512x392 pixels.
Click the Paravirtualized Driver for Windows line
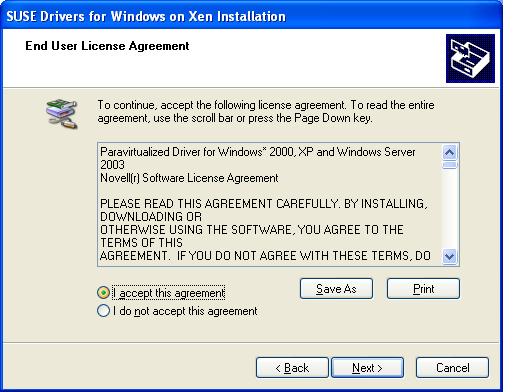coord(258,152)
